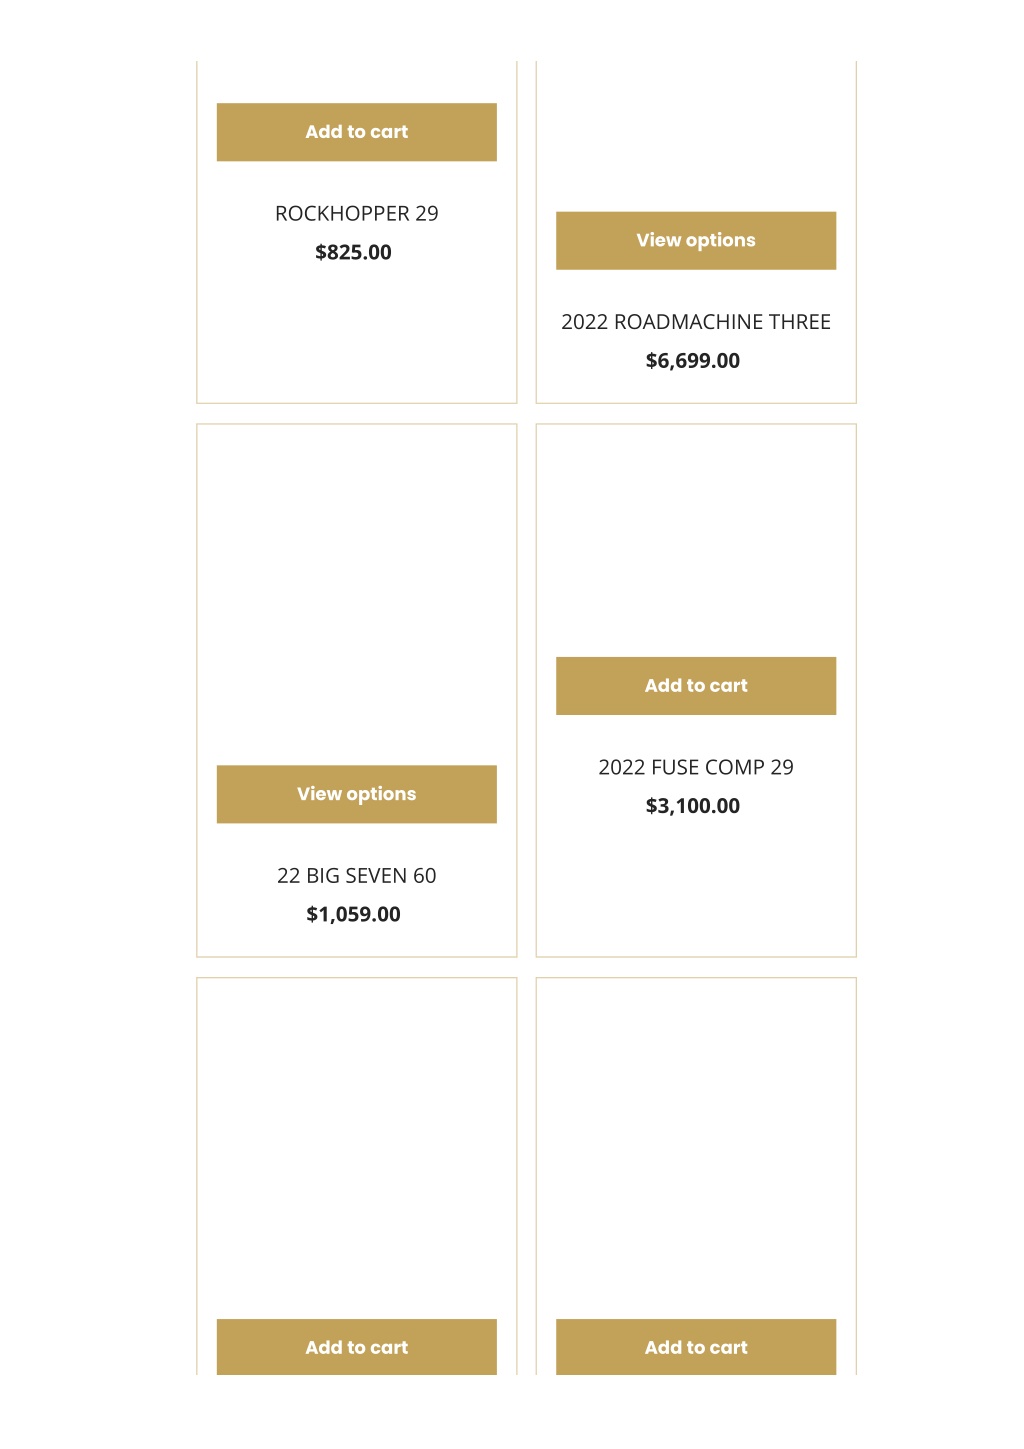
Task: Open image area of bottom-left product card
Action: tap(356, 1148)
